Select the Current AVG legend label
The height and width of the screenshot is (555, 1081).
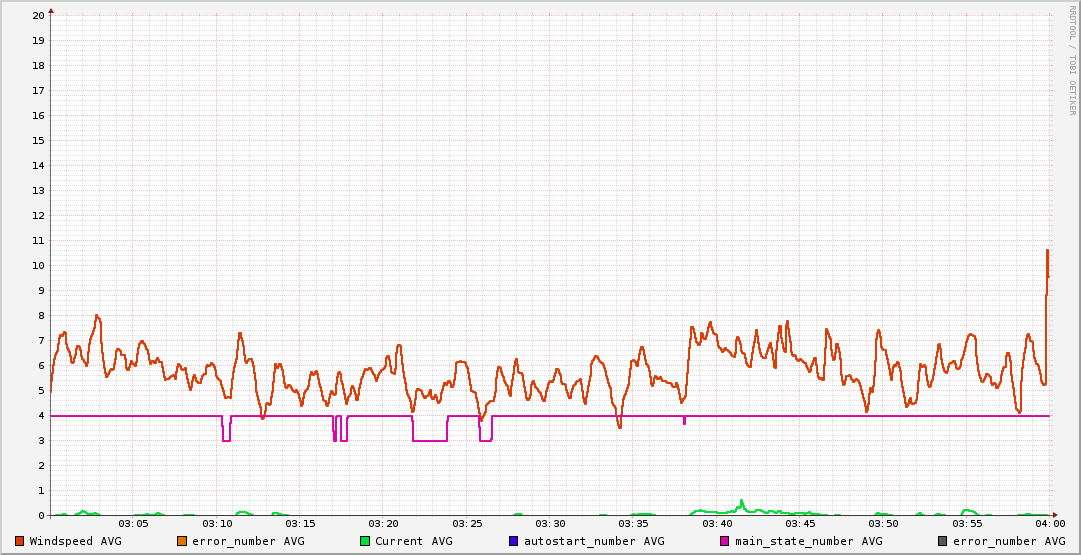(414, 541)
